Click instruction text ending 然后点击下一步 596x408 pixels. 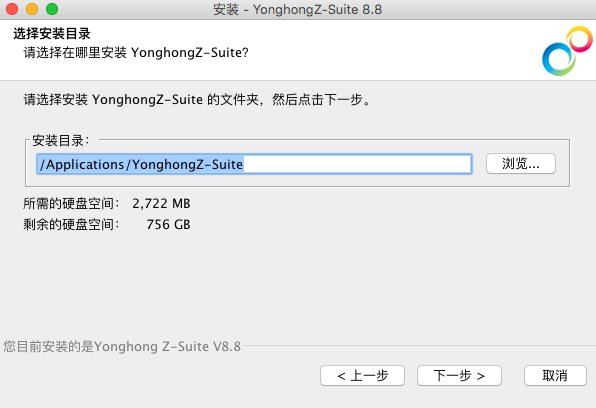pos(197,100)
